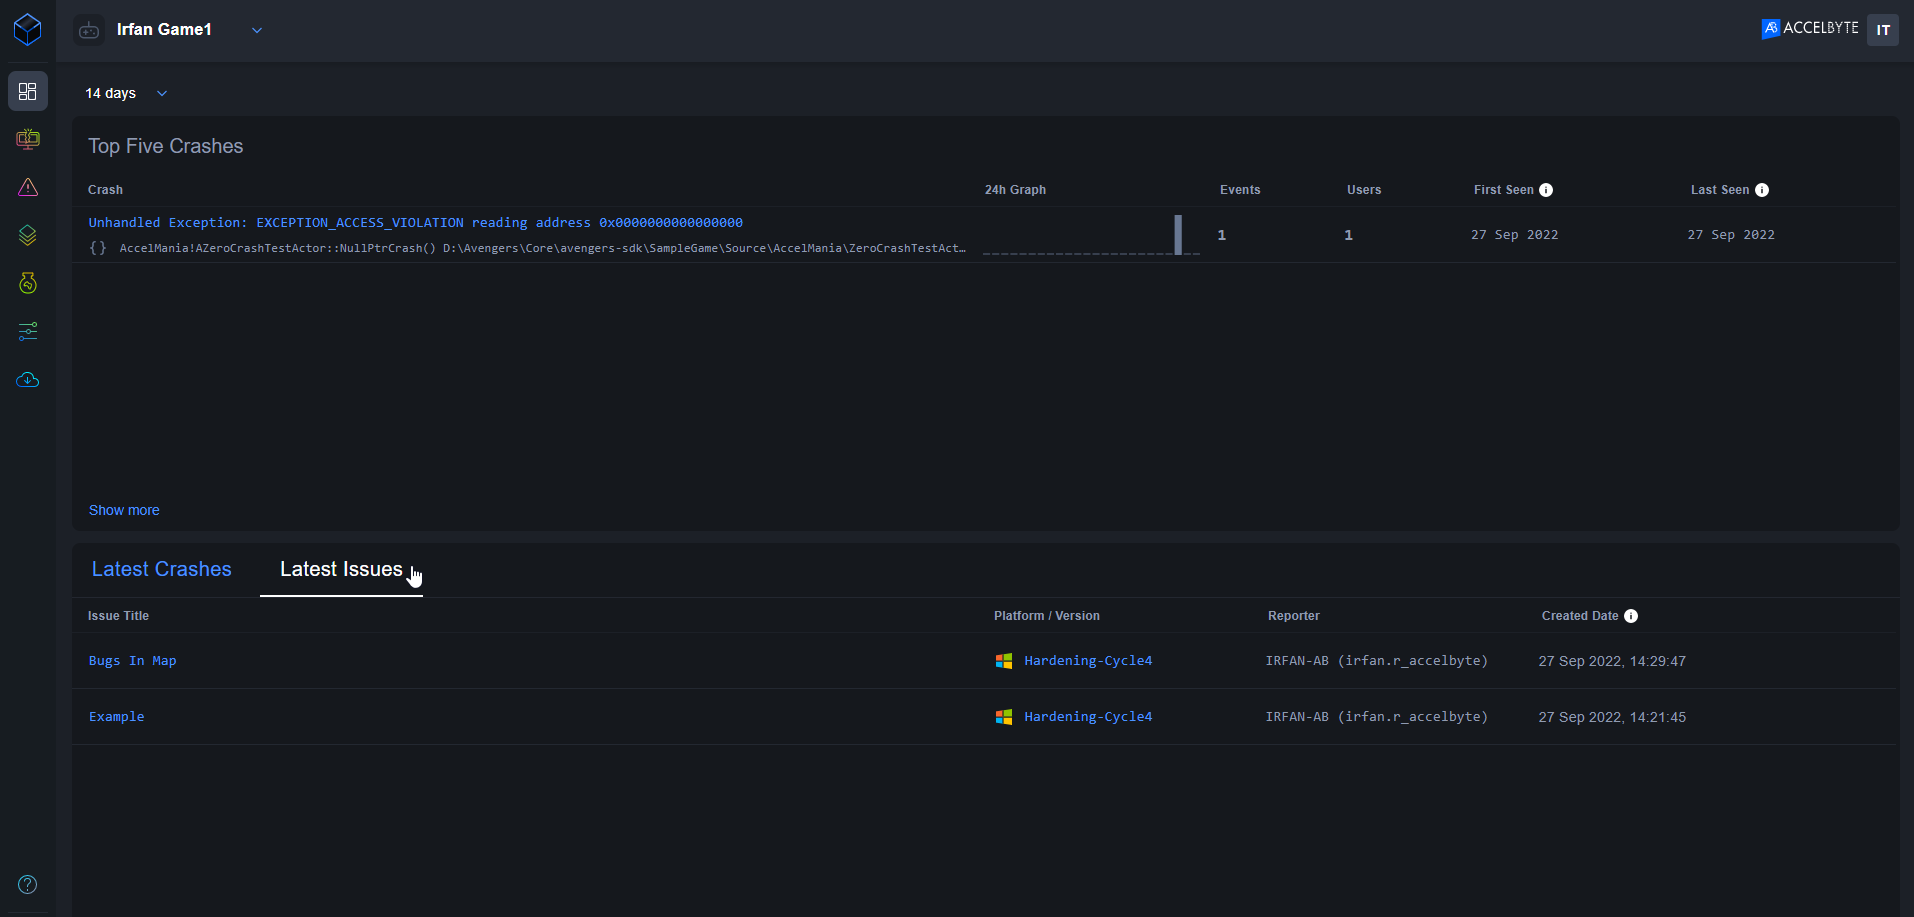Open the IT user avatar menu
The width and height of the screenshot is (1914, 917).
1883,30
